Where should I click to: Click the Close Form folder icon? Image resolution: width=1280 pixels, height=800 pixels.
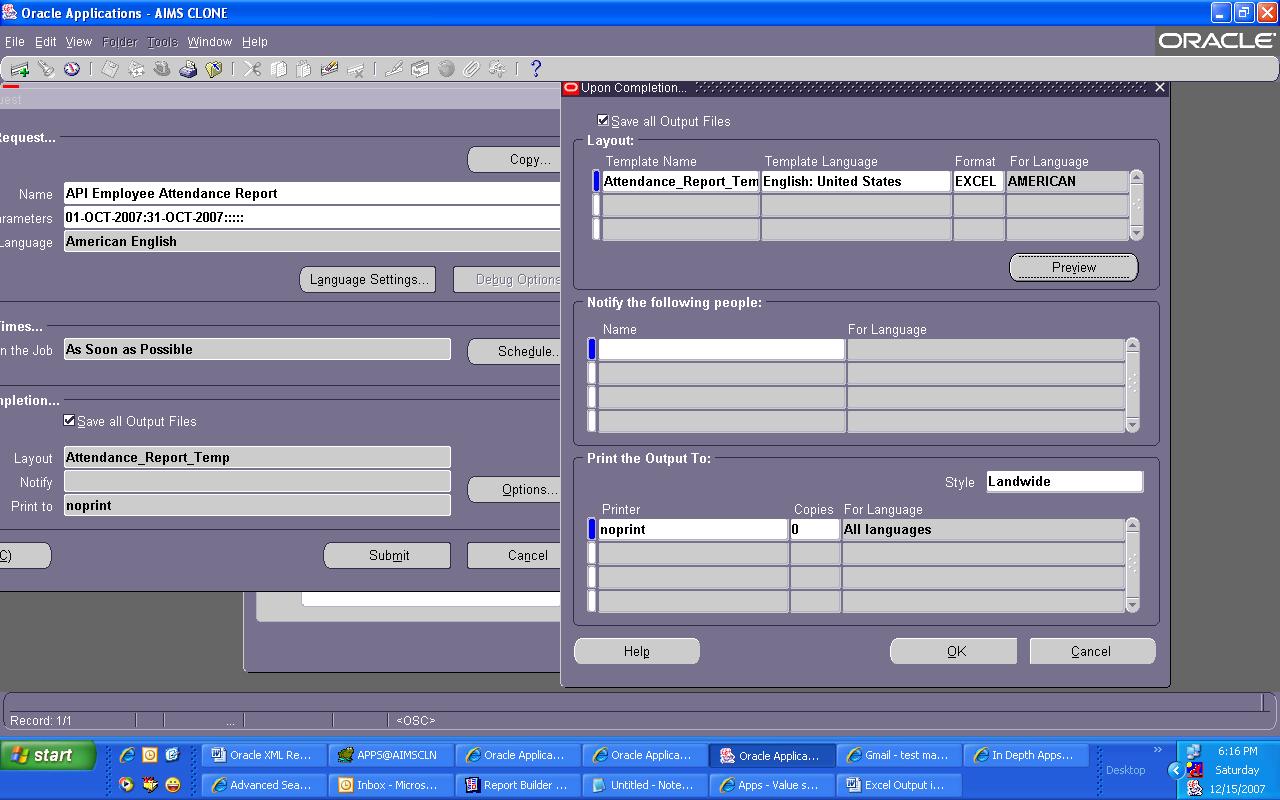click(214, 69)
